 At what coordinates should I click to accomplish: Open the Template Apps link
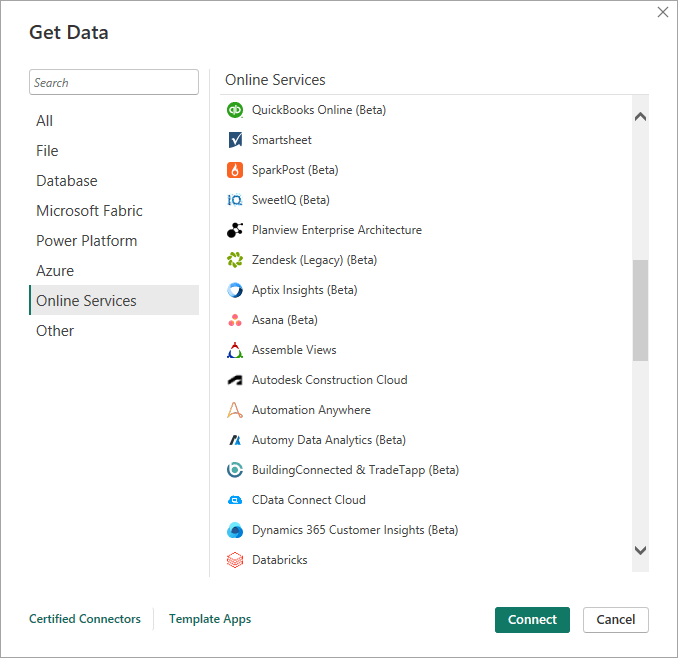pos(210,619)
